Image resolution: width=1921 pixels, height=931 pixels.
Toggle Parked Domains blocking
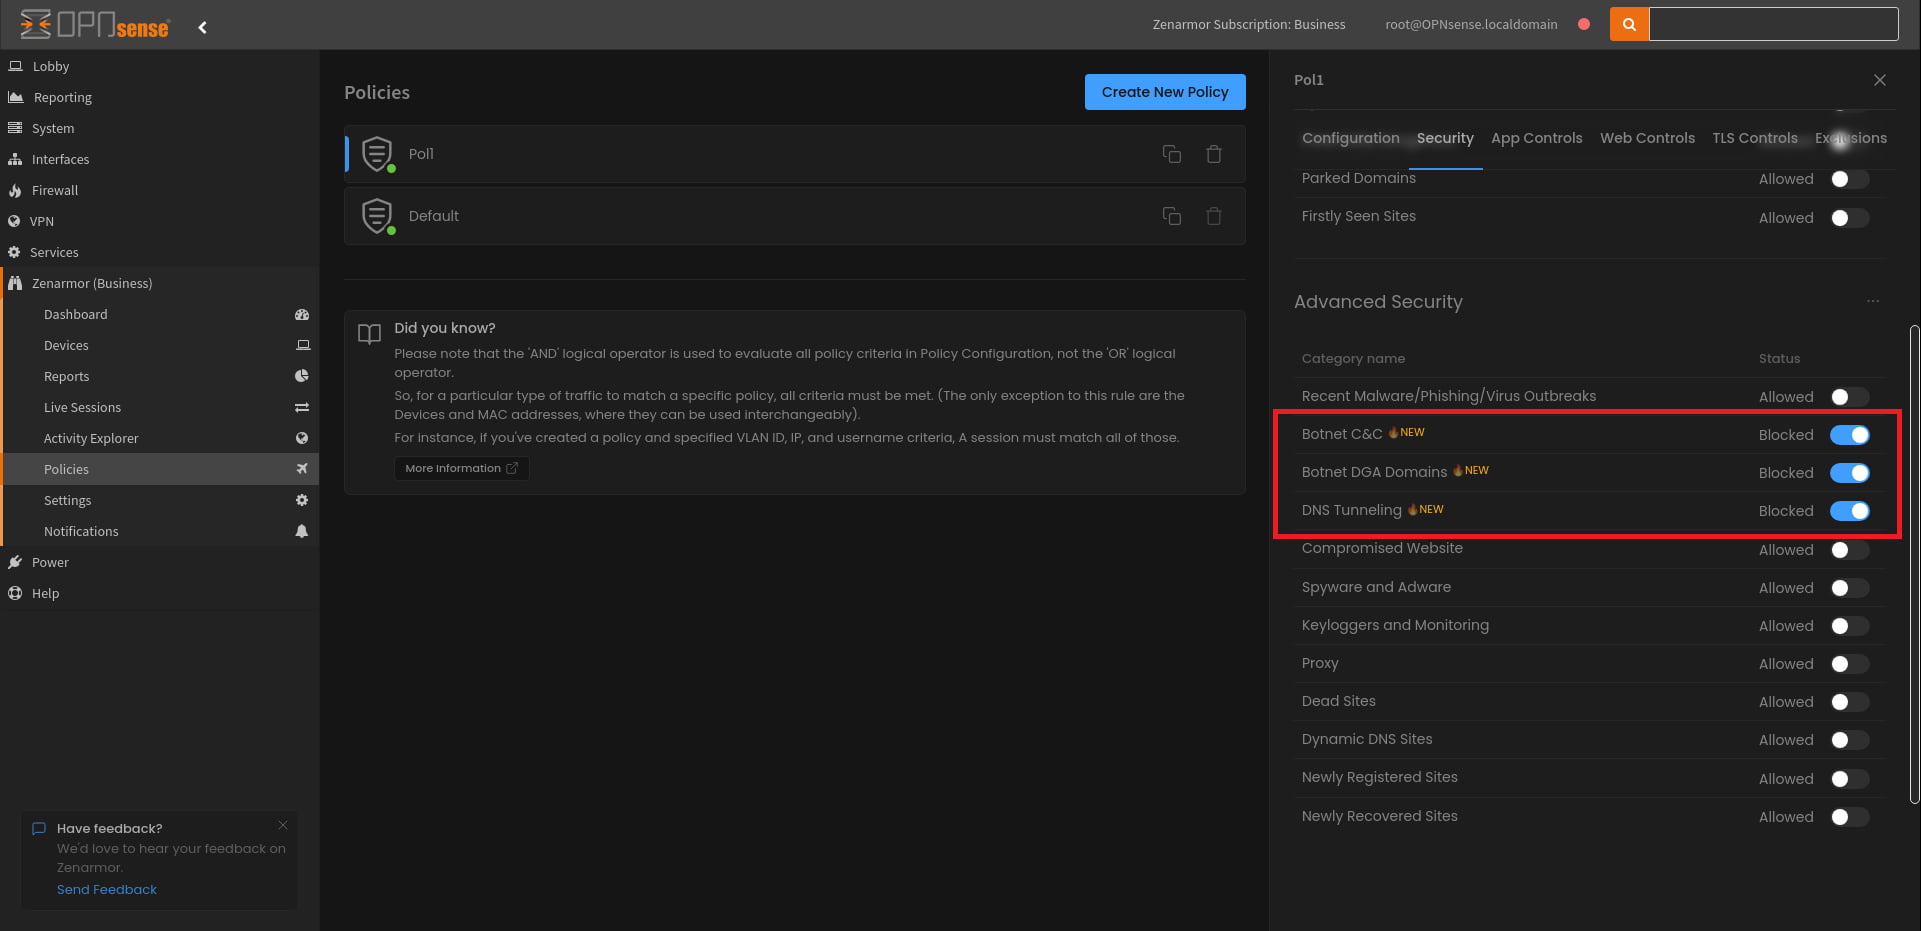[x=1849, y=179]
